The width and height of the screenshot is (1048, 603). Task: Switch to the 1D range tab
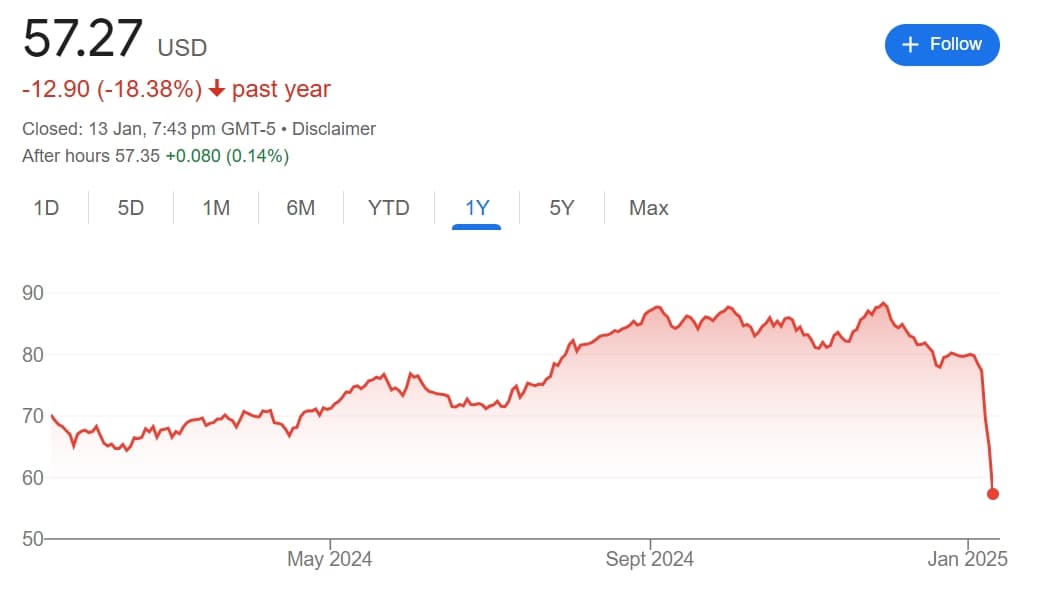click(46, 208)
